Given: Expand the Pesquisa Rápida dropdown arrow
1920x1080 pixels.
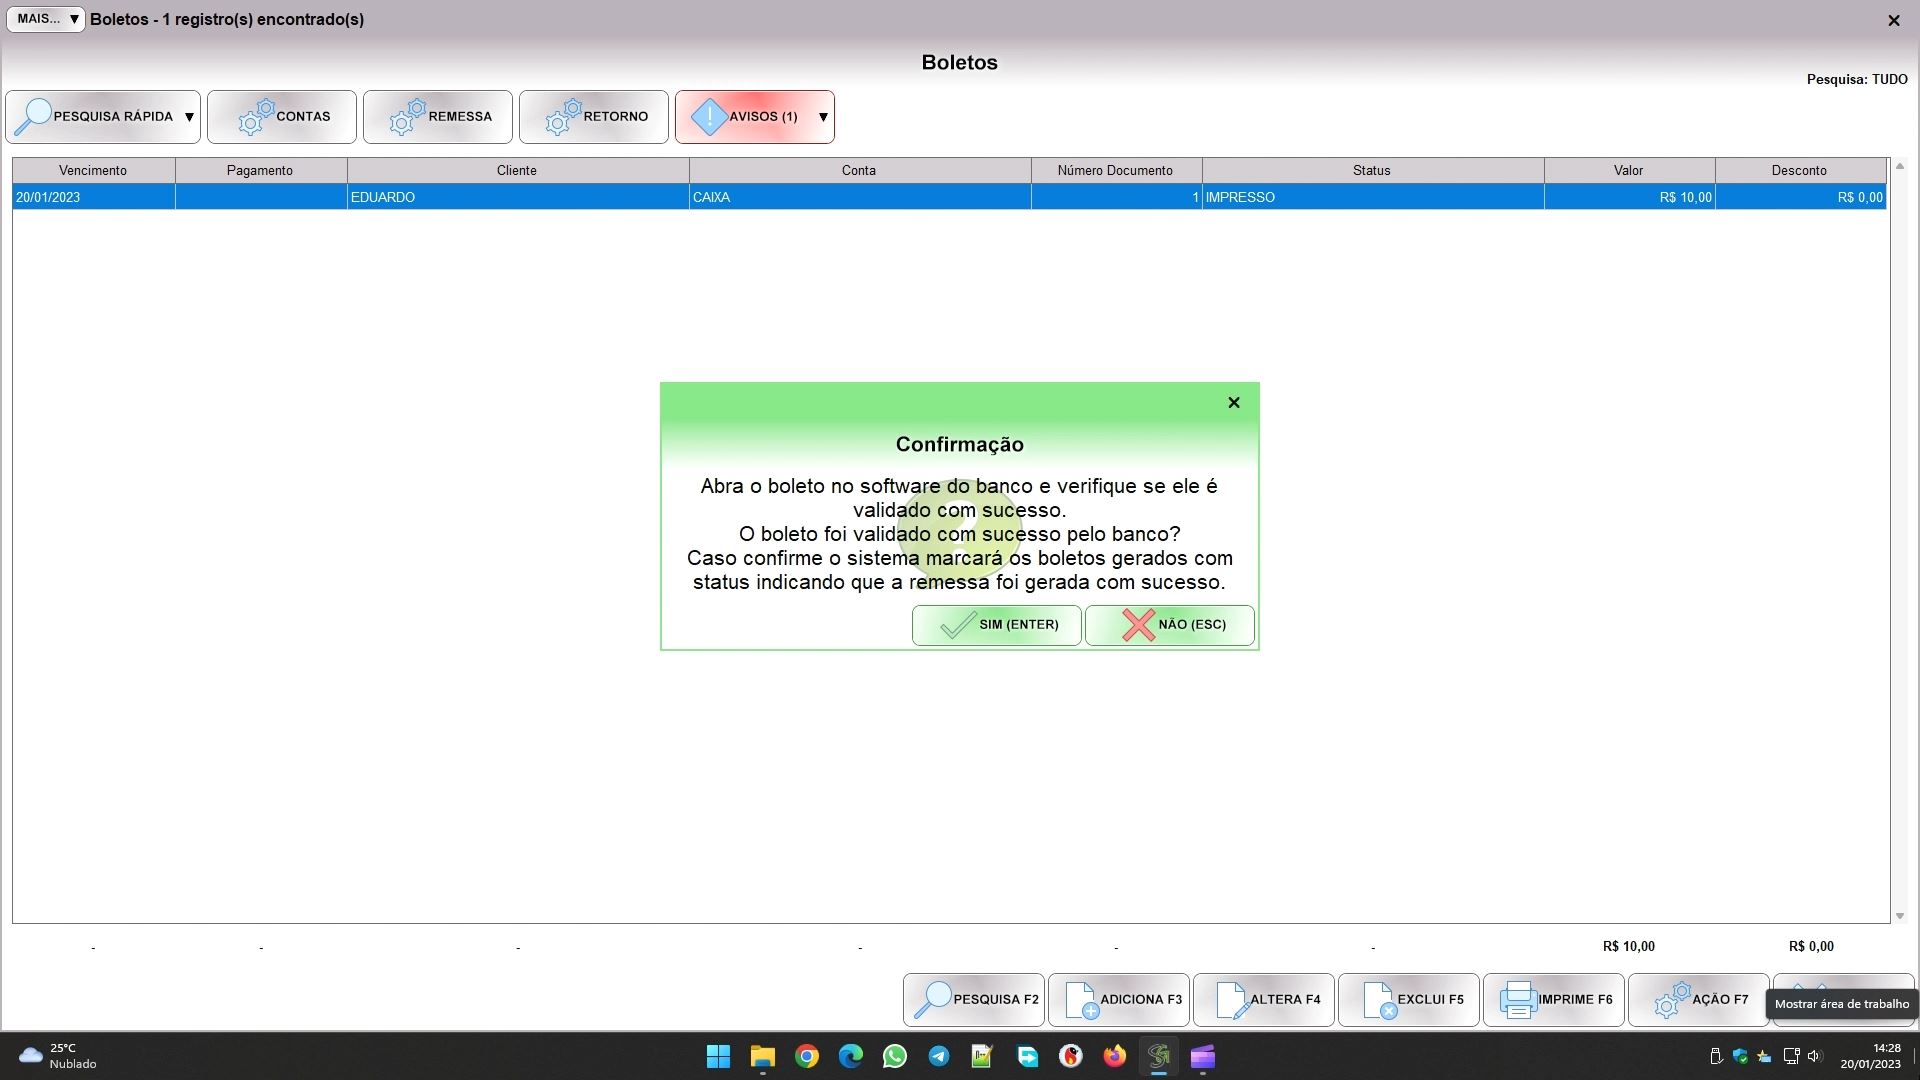Looking at the screenshot, I should click(x=189, y=117).
